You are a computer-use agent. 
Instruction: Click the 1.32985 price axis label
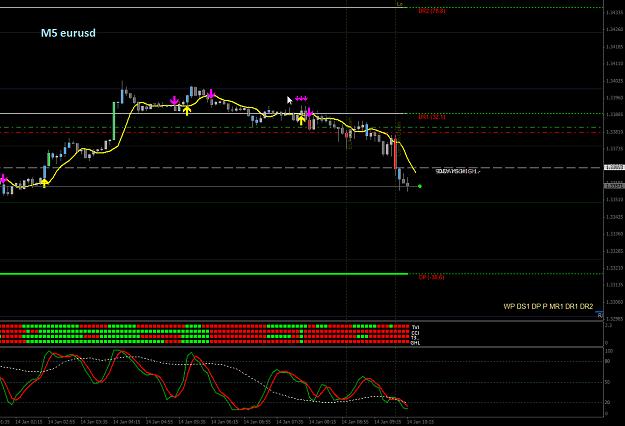[614, 319]
